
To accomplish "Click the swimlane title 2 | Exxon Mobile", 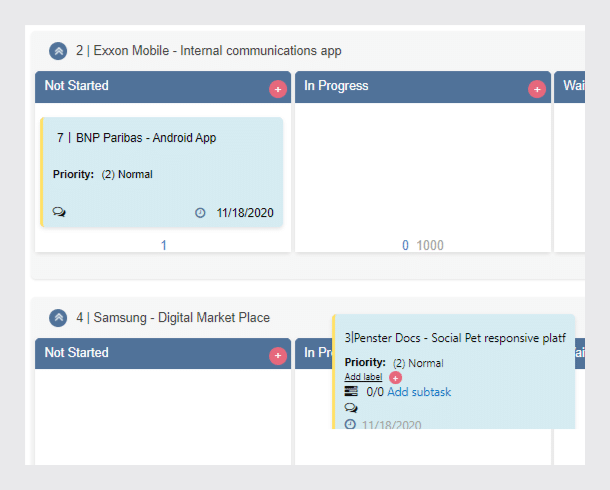I will pyautogui.click(x=209, y=51).
